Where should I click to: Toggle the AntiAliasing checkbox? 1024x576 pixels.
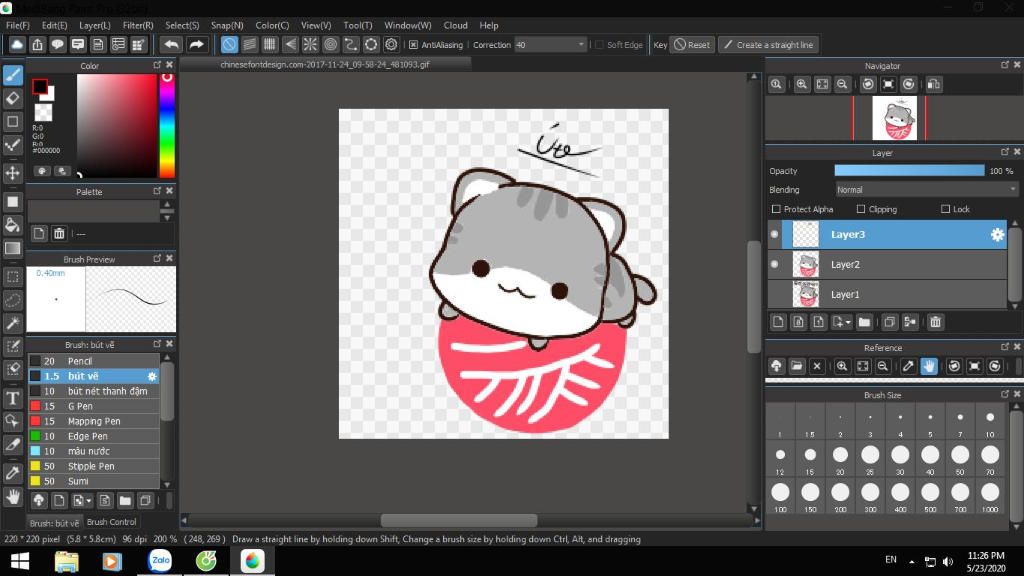click(414, 45)
